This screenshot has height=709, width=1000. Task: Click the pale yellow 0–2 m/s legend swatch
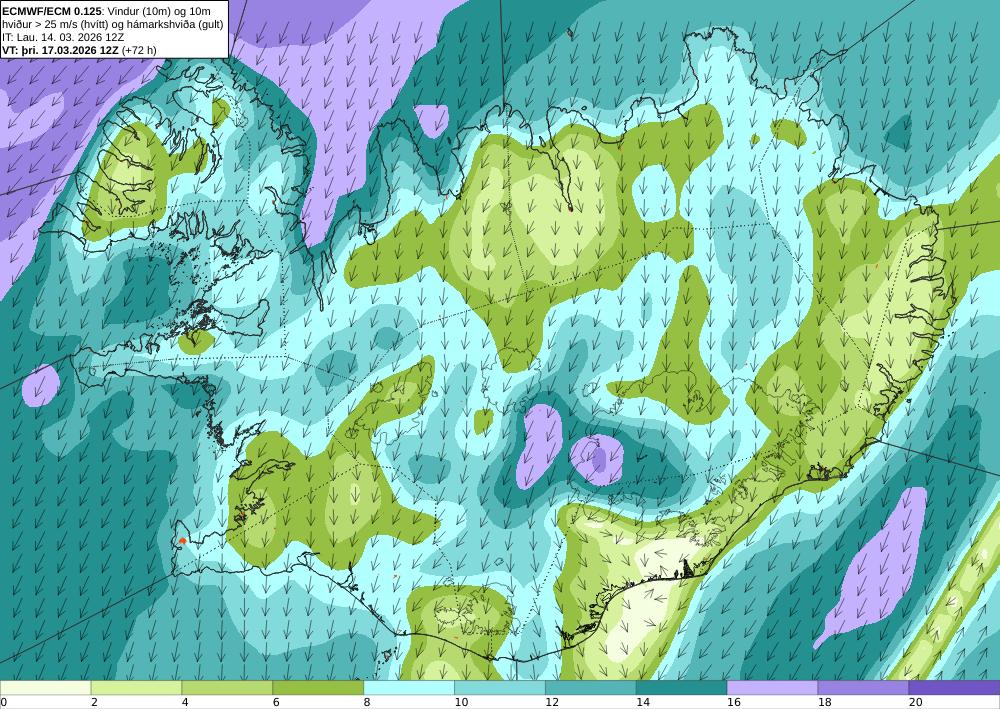coord(45,687)
